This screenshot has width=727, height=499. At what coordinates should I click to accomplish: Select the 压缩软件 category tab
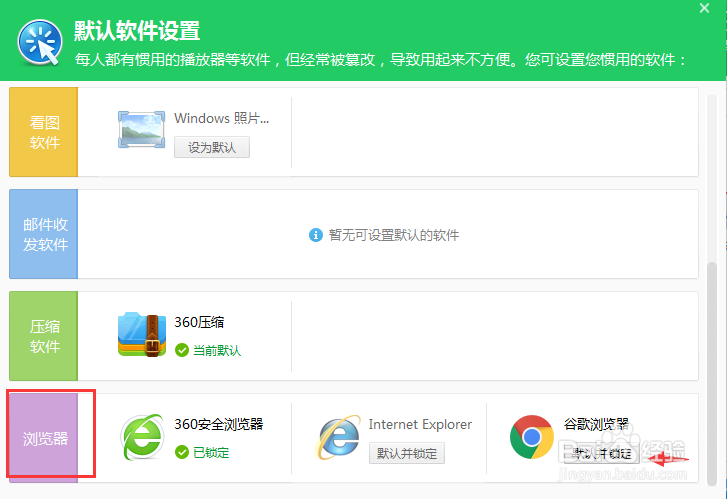[x=44, y=336]
